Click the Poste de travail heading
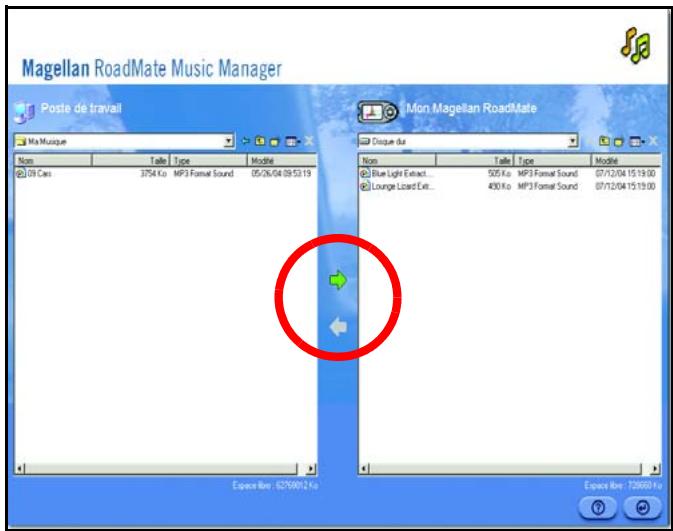 (x=81, y=108)
